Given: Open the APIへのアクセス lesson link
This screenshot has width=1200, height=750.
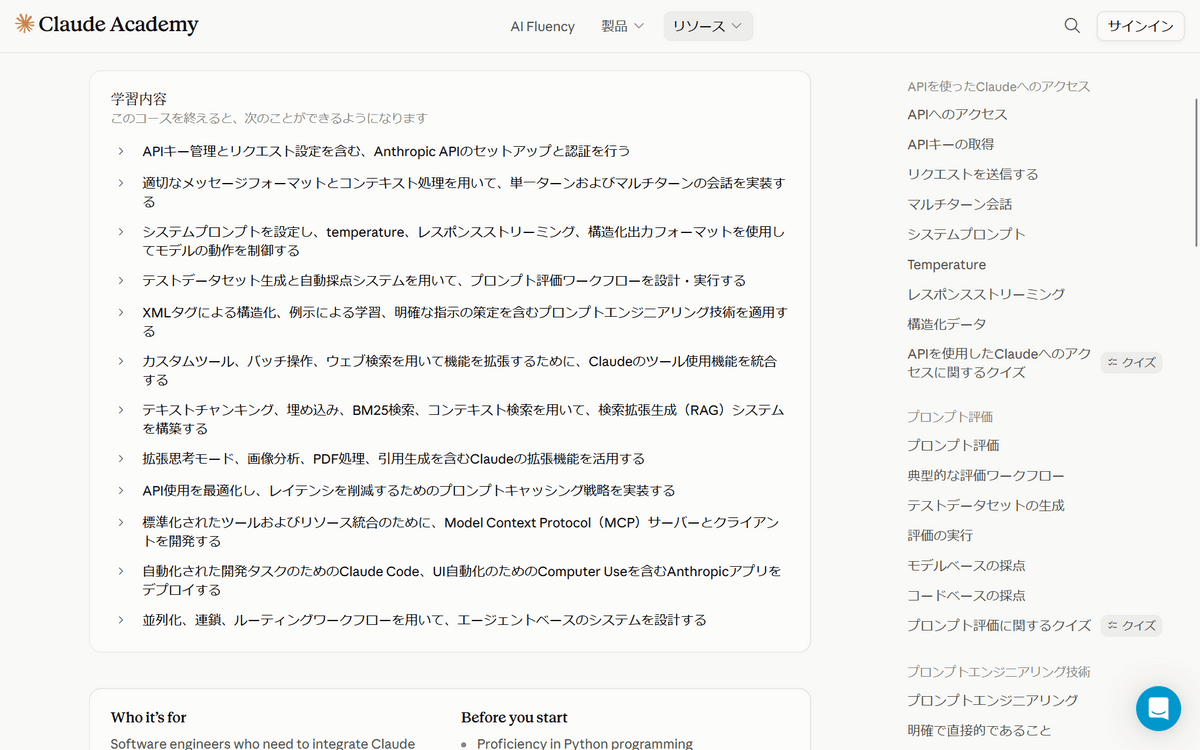Looking at the screenshot, I should point(957,114).
